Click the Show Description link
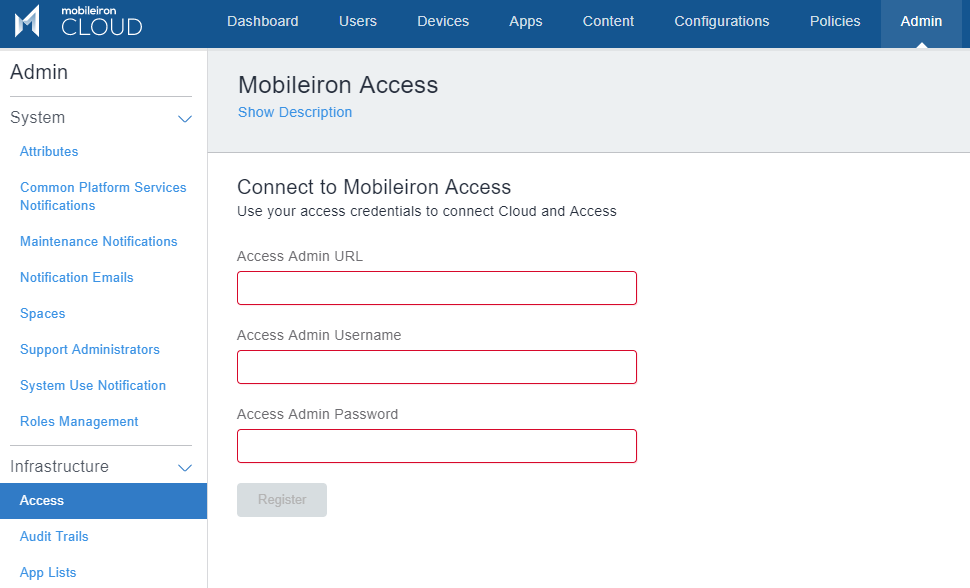Viewport: 970px width, 588px height. pyautogui.click(x=295, y=112)
